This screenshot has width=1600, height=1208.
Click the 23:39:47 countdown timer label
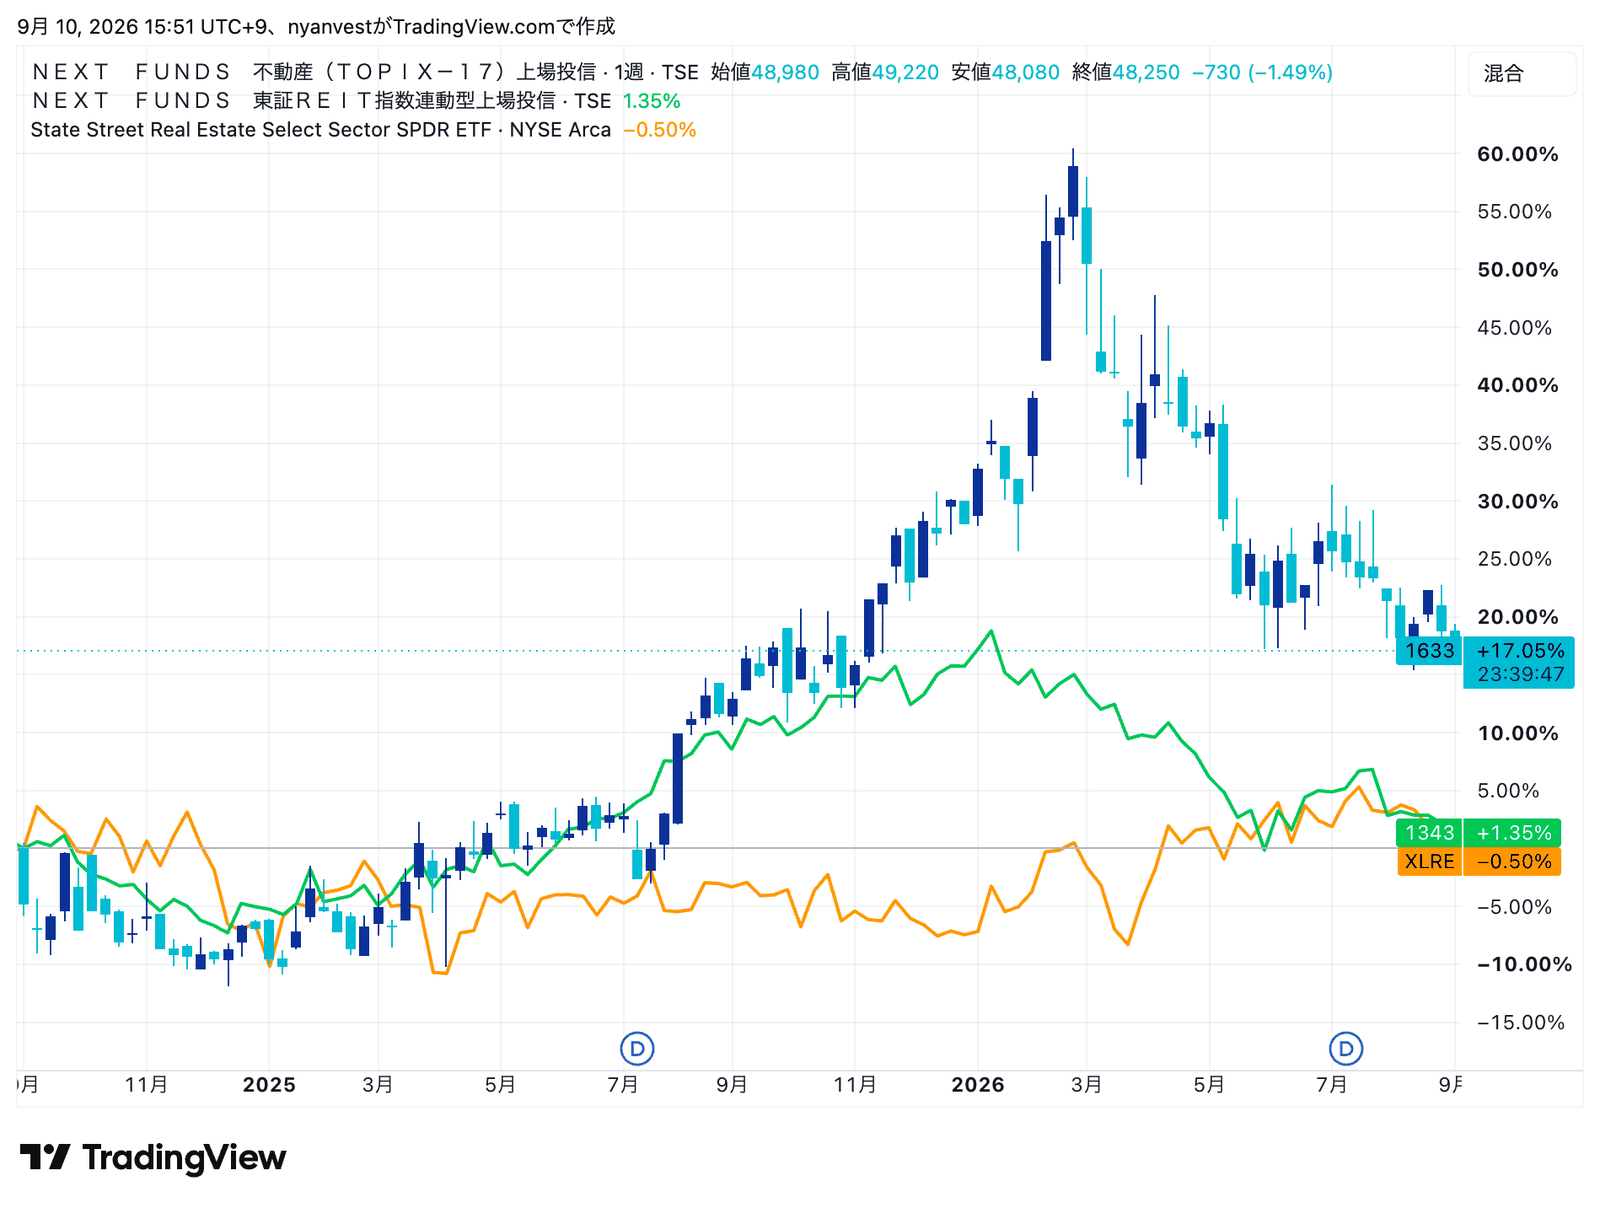click(x=1520, y=674)
